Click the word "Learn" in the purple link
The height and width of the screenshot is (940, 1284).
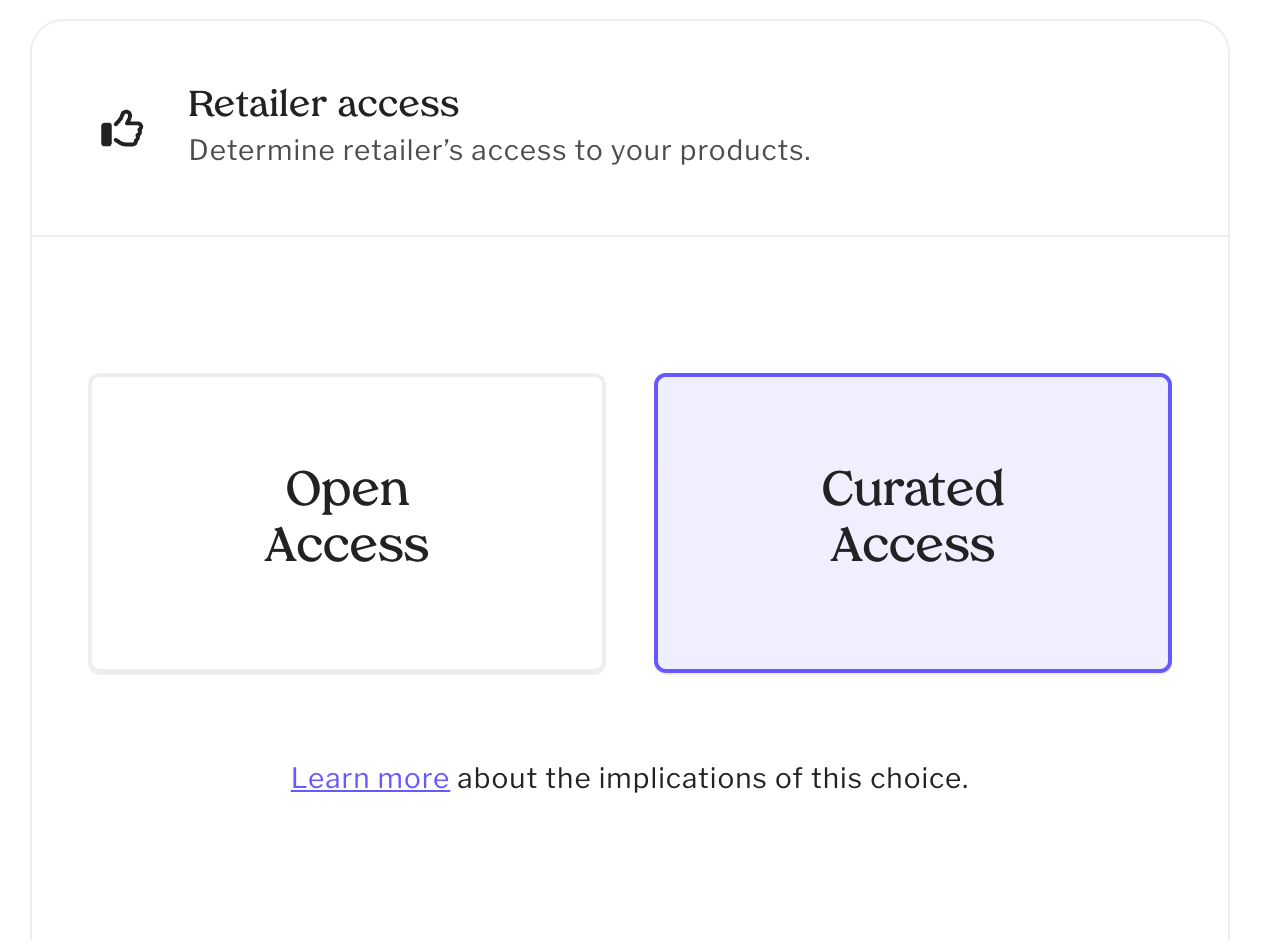coord(329,778)
